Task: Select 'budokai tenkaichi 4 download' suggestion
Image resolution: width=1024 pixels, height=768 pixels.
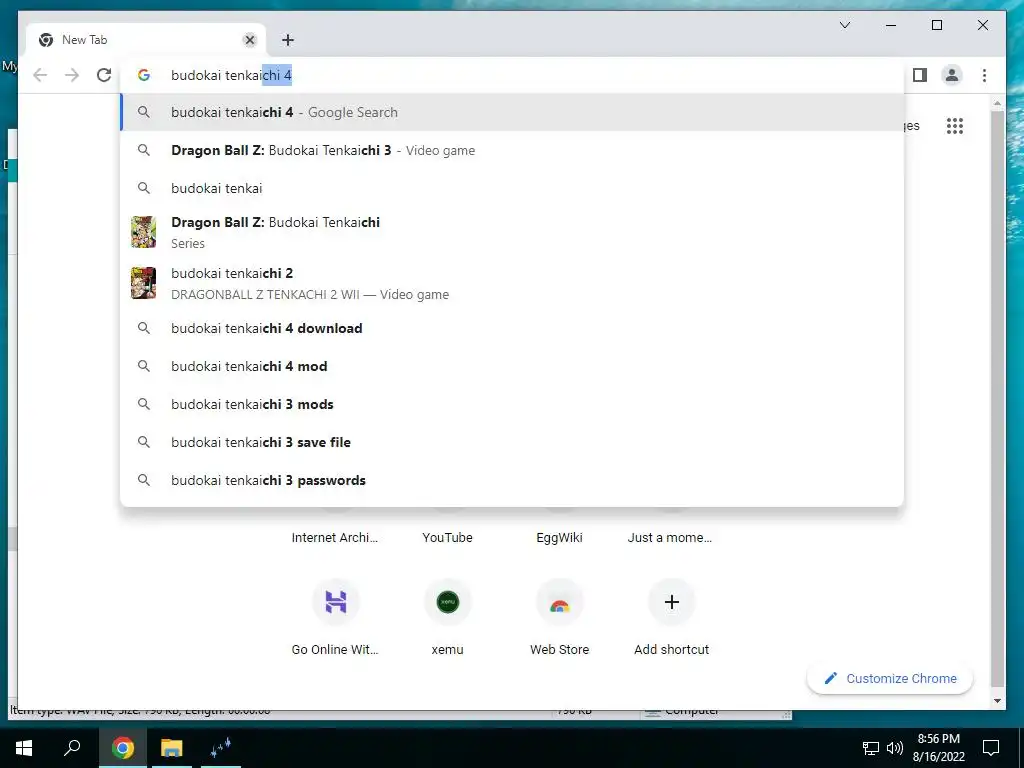Action: point(512,328)
